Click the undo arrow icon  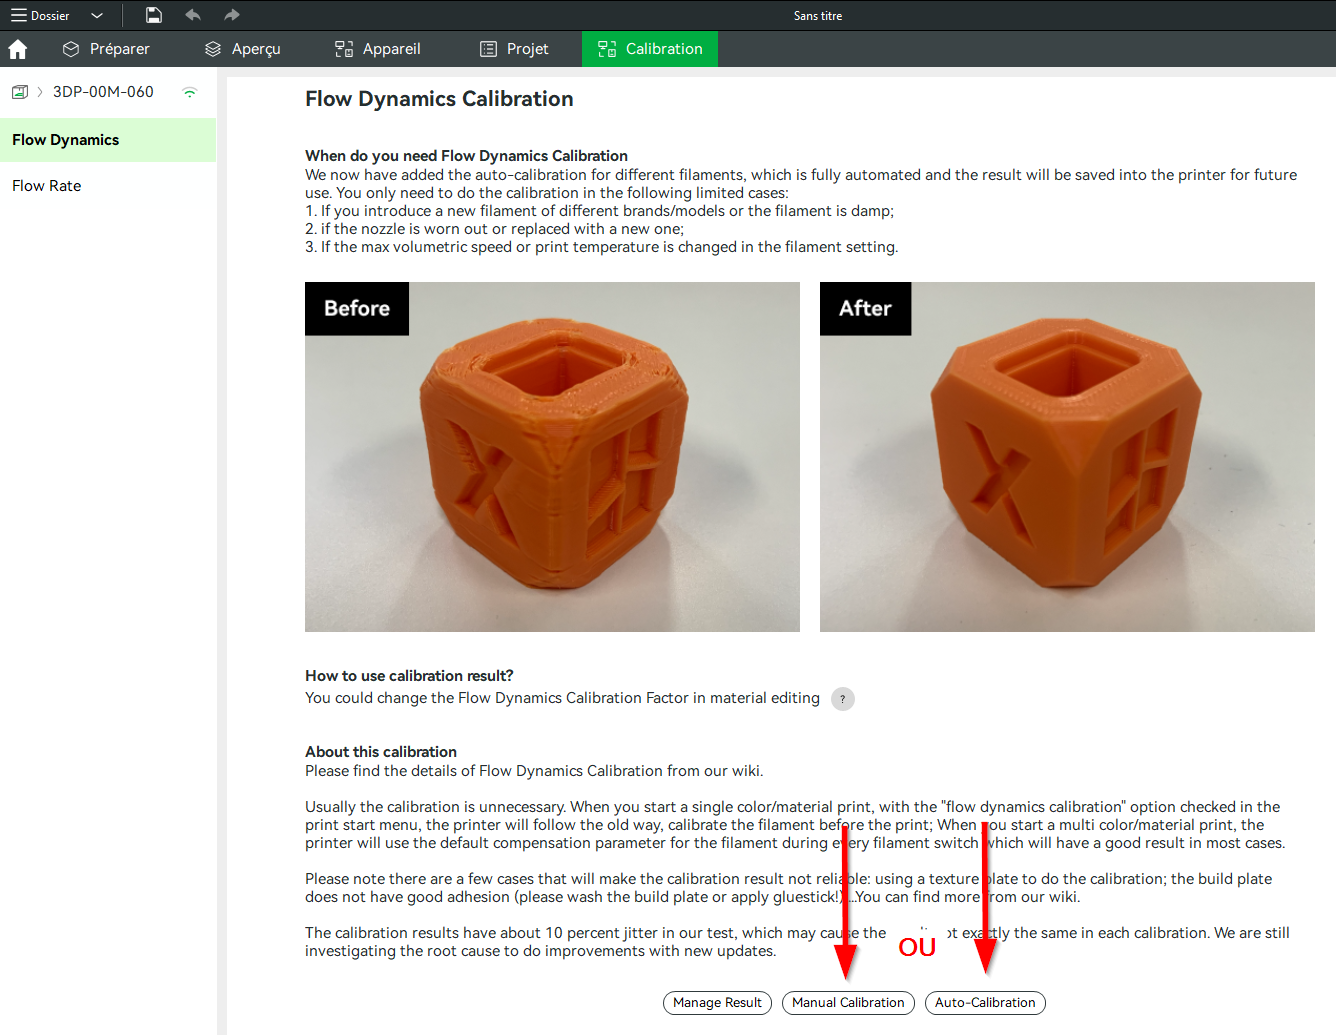pyautogui.click(x=193, y=15)
